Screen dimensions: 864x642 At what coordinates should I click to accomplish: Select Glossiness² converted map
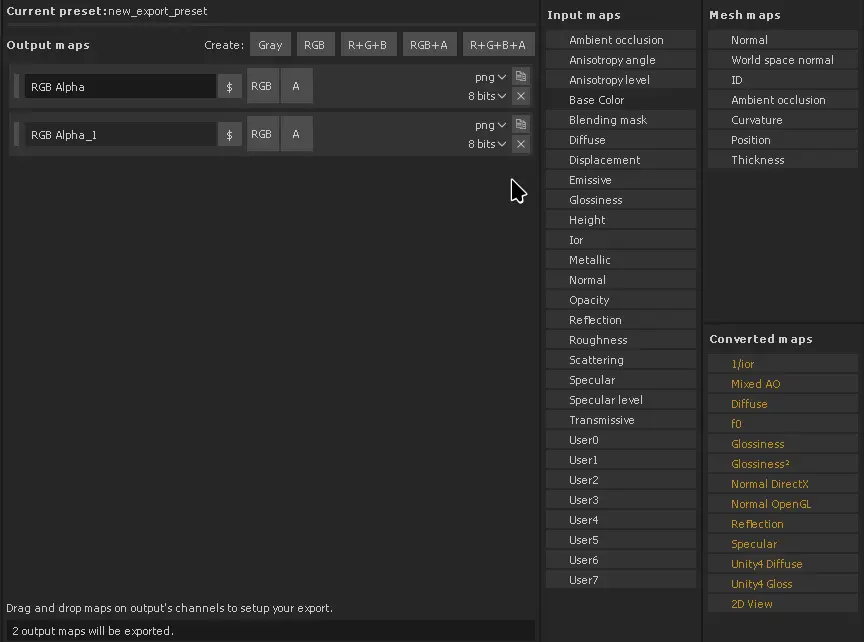pyautogui.click(x=783, y=464)
